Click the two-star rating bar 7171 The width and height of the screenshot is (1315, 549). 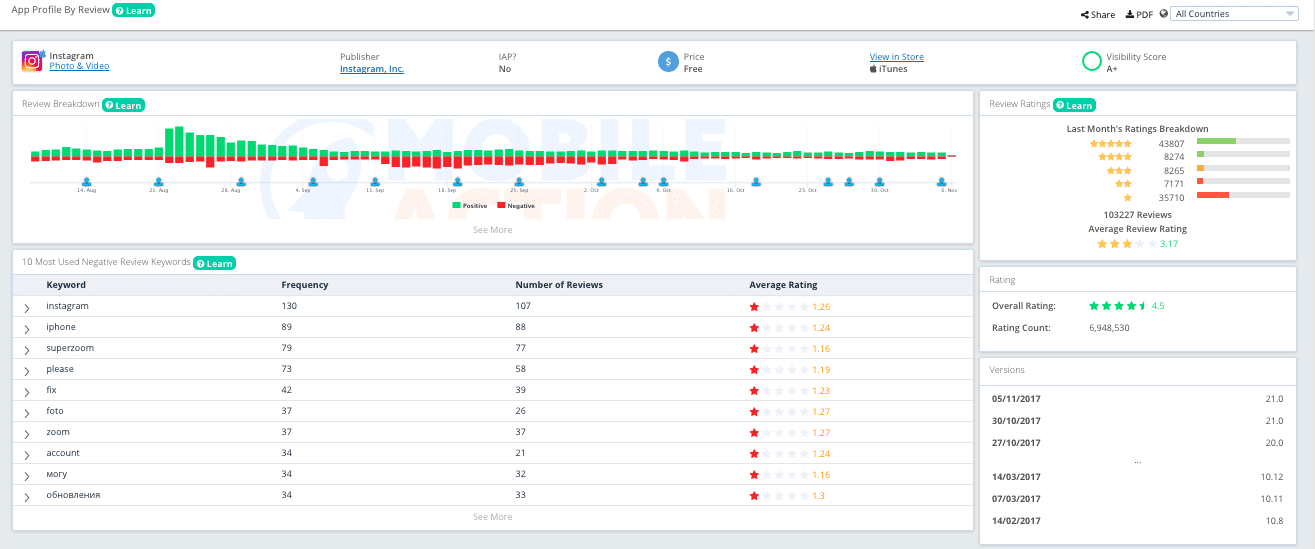tap(1243, 182)
